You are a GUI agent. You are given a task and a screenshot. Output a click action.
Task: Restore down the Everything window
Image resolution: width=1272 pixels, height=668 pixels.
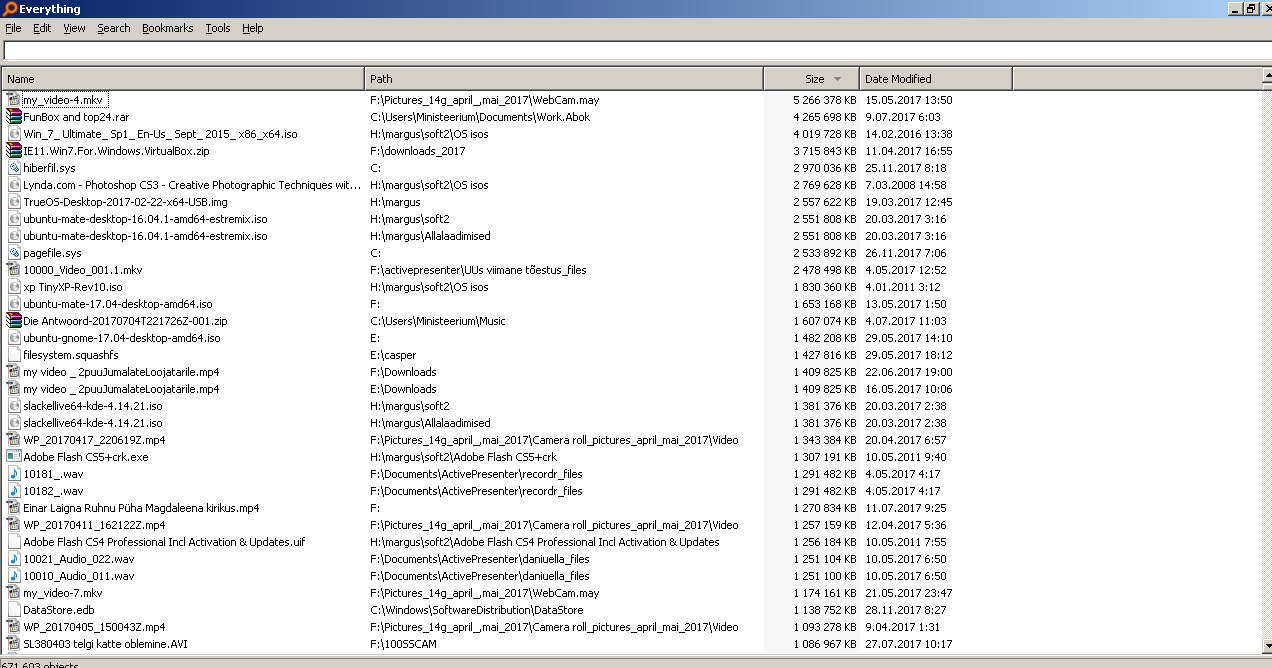pos(1250,8)
